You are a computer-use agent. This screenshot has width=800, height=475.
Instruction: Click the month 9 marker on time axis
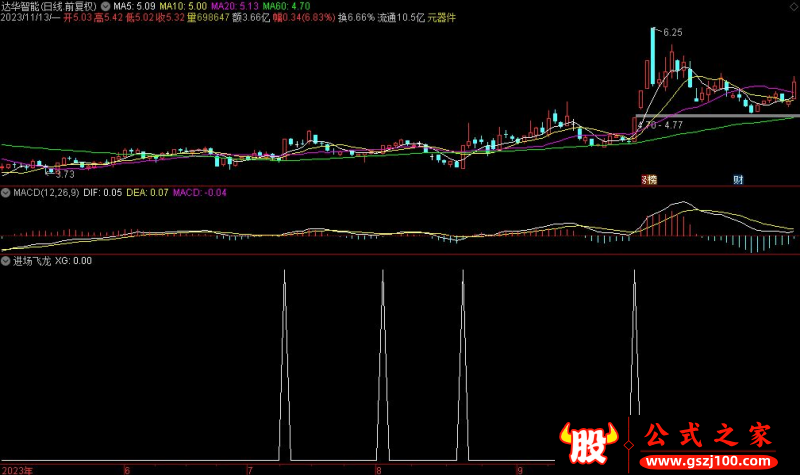point(519,470)
